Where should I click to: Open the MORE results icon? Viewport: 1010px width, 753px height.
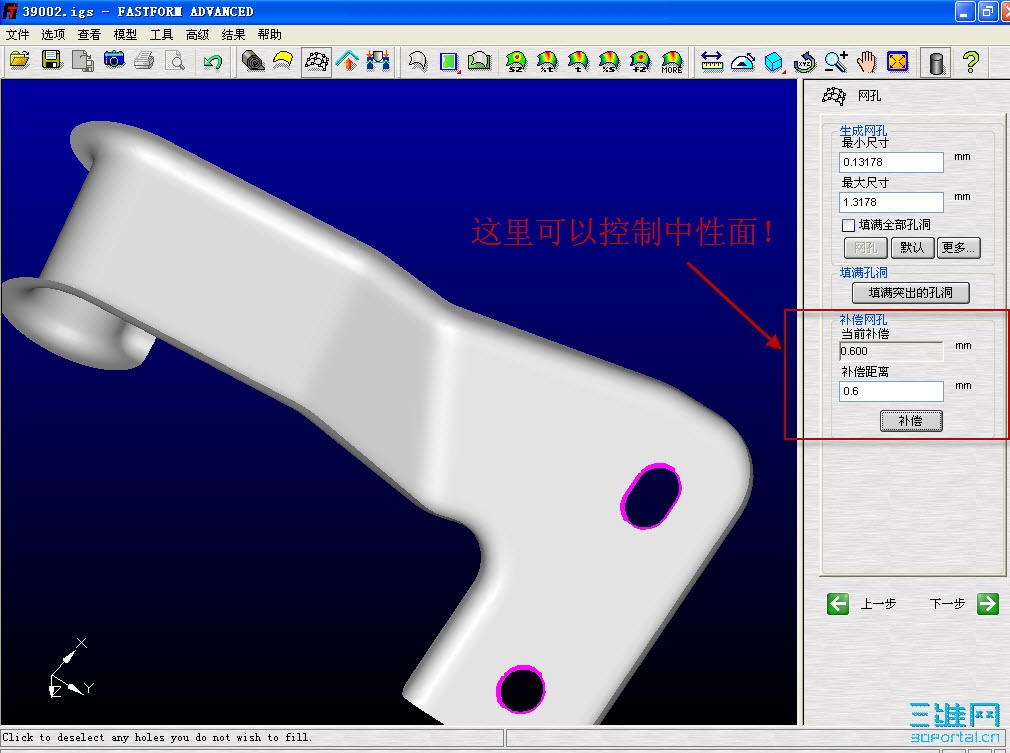click(x=671, y=61)
